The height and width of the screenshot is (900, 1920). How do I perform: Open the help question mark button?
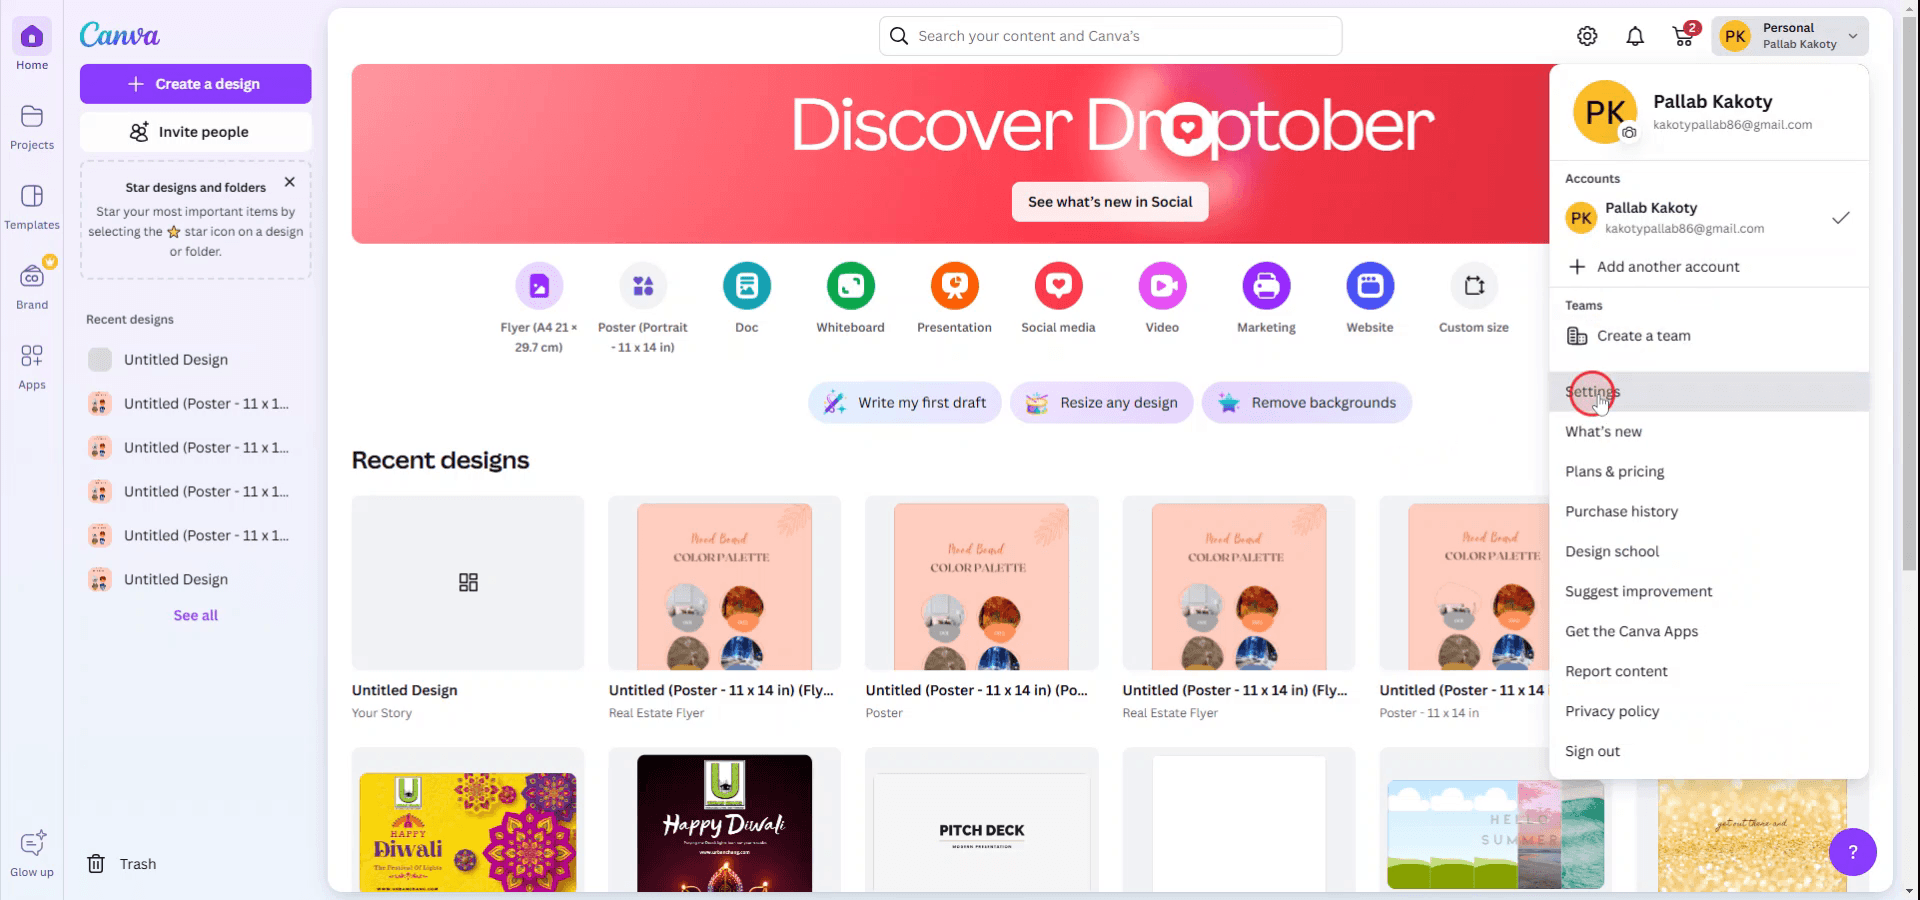pyautogui.click(x=1853, y=852)
